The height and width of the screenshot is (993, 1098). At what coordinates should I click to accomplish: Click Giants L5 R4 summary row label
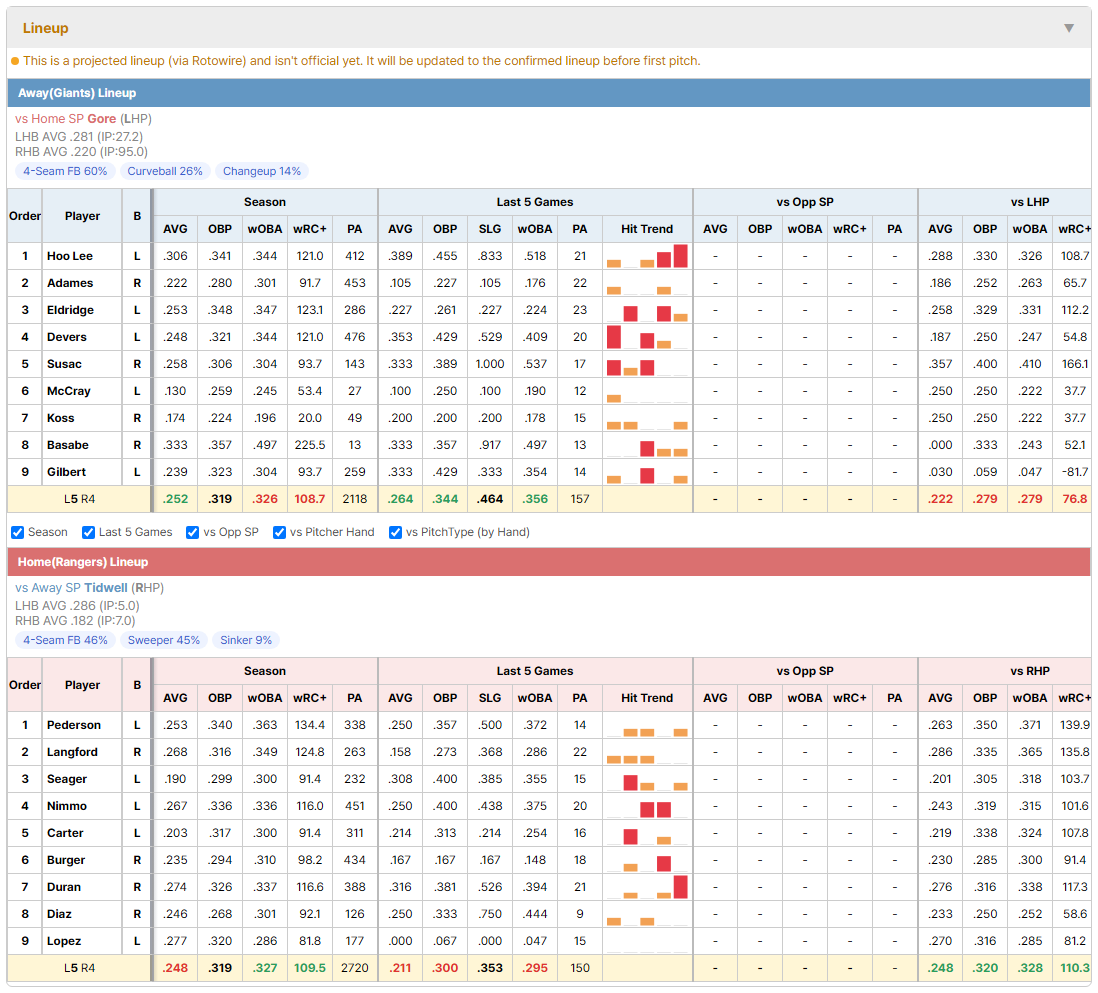point(79,499)
